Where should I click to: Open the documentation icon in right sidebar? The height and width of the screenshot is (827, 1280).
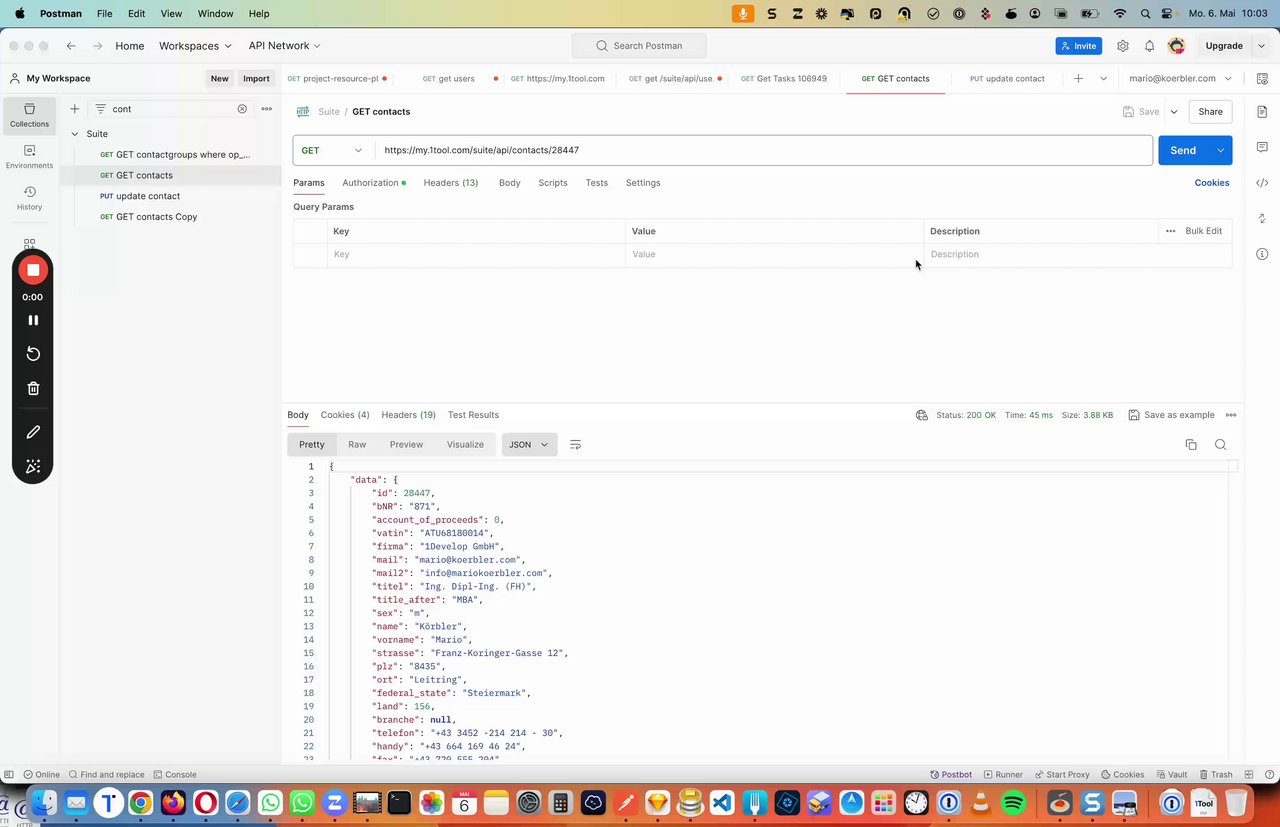pos(1262,111)
